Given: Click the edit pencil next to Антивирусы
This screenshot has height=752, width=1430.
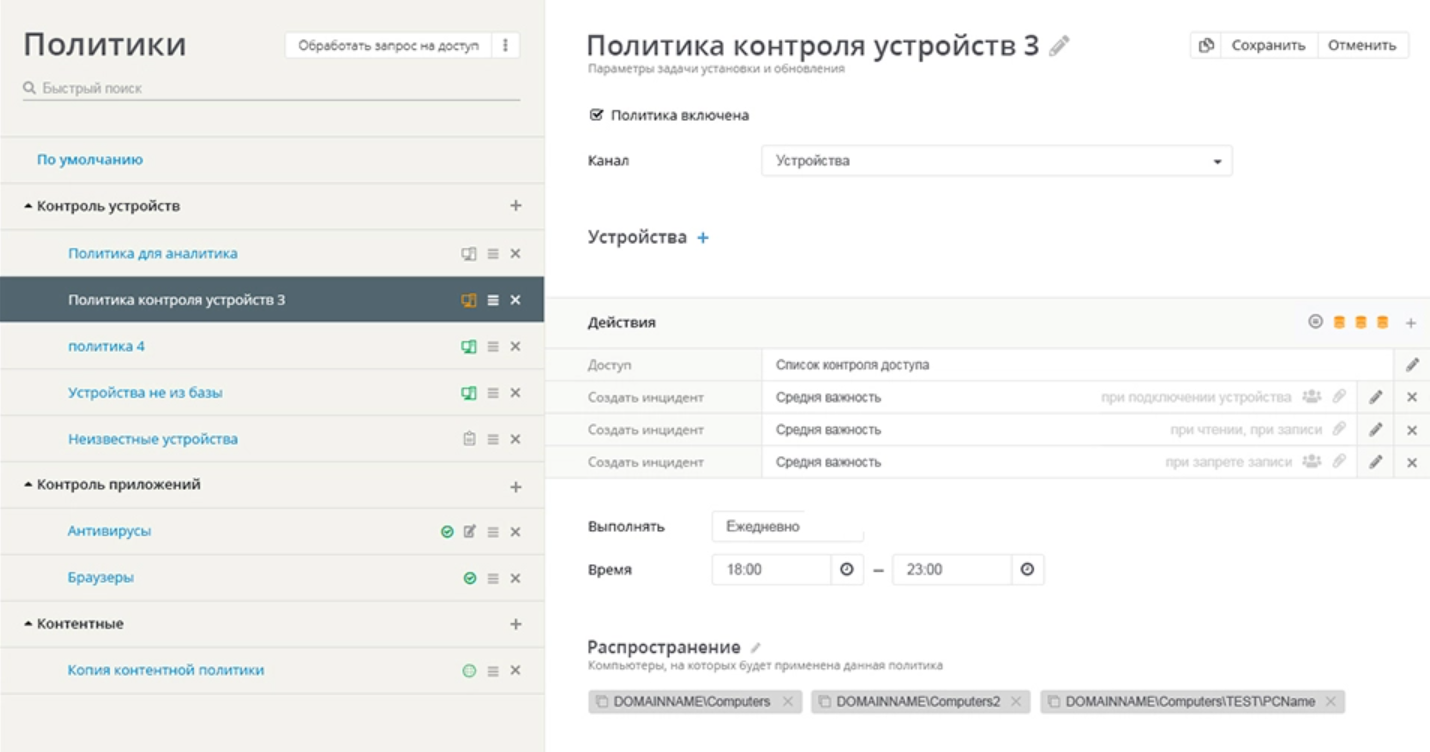Looking at the screenshot, I should 470,531.
